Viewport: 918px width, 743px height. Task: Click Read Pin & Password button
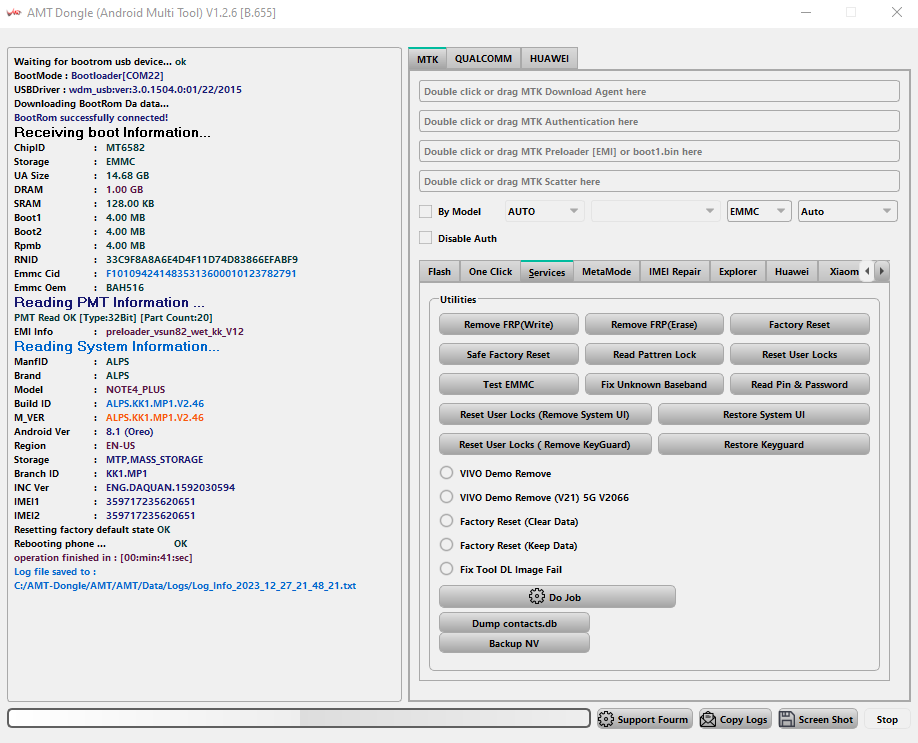799,384
